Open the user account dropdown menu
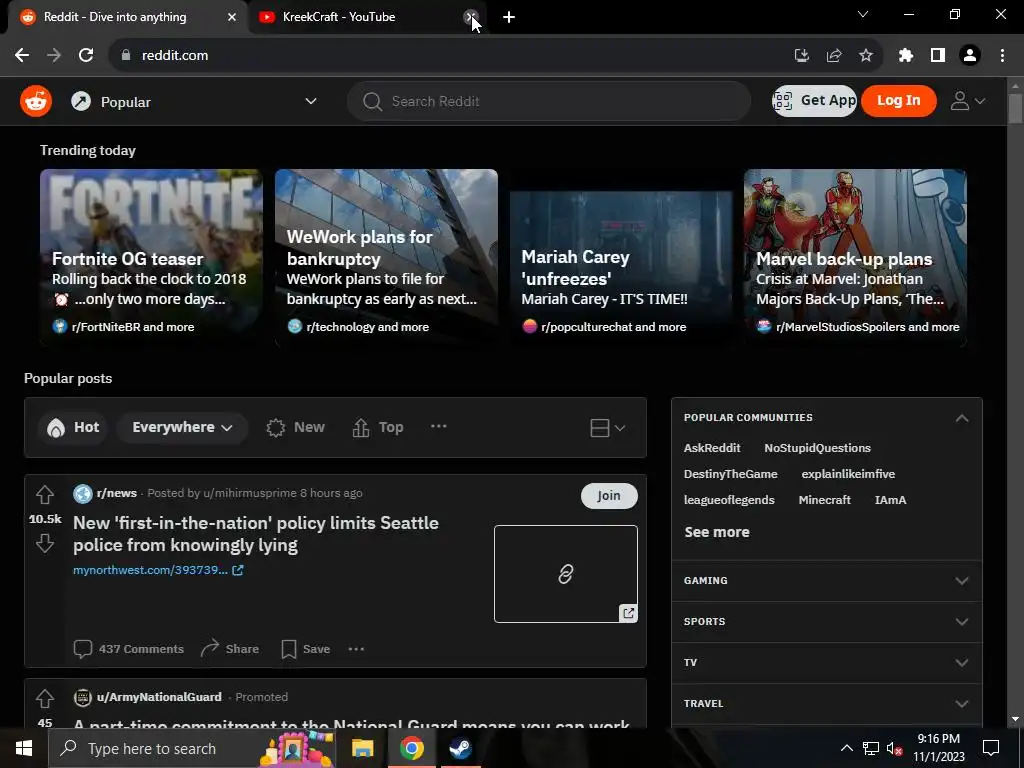This screenshot has width=1024, height=768. coord(968,101)
